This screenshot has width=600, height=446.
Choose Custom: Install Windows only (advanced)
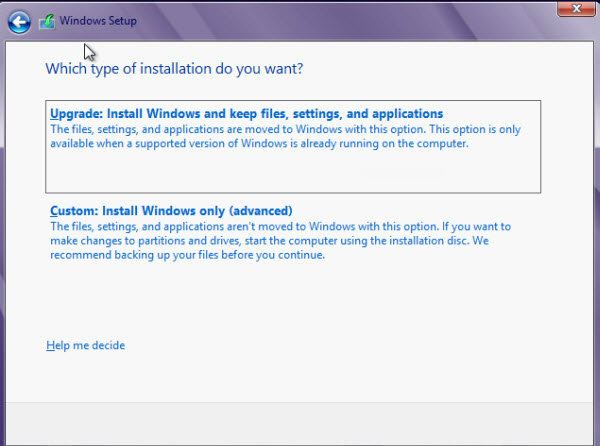171,211
